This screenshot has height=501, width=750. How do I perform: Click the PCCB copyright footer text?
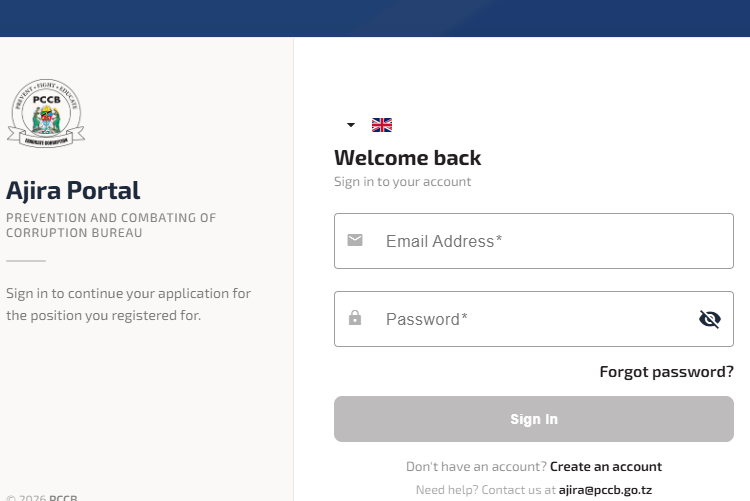(42, 497)
